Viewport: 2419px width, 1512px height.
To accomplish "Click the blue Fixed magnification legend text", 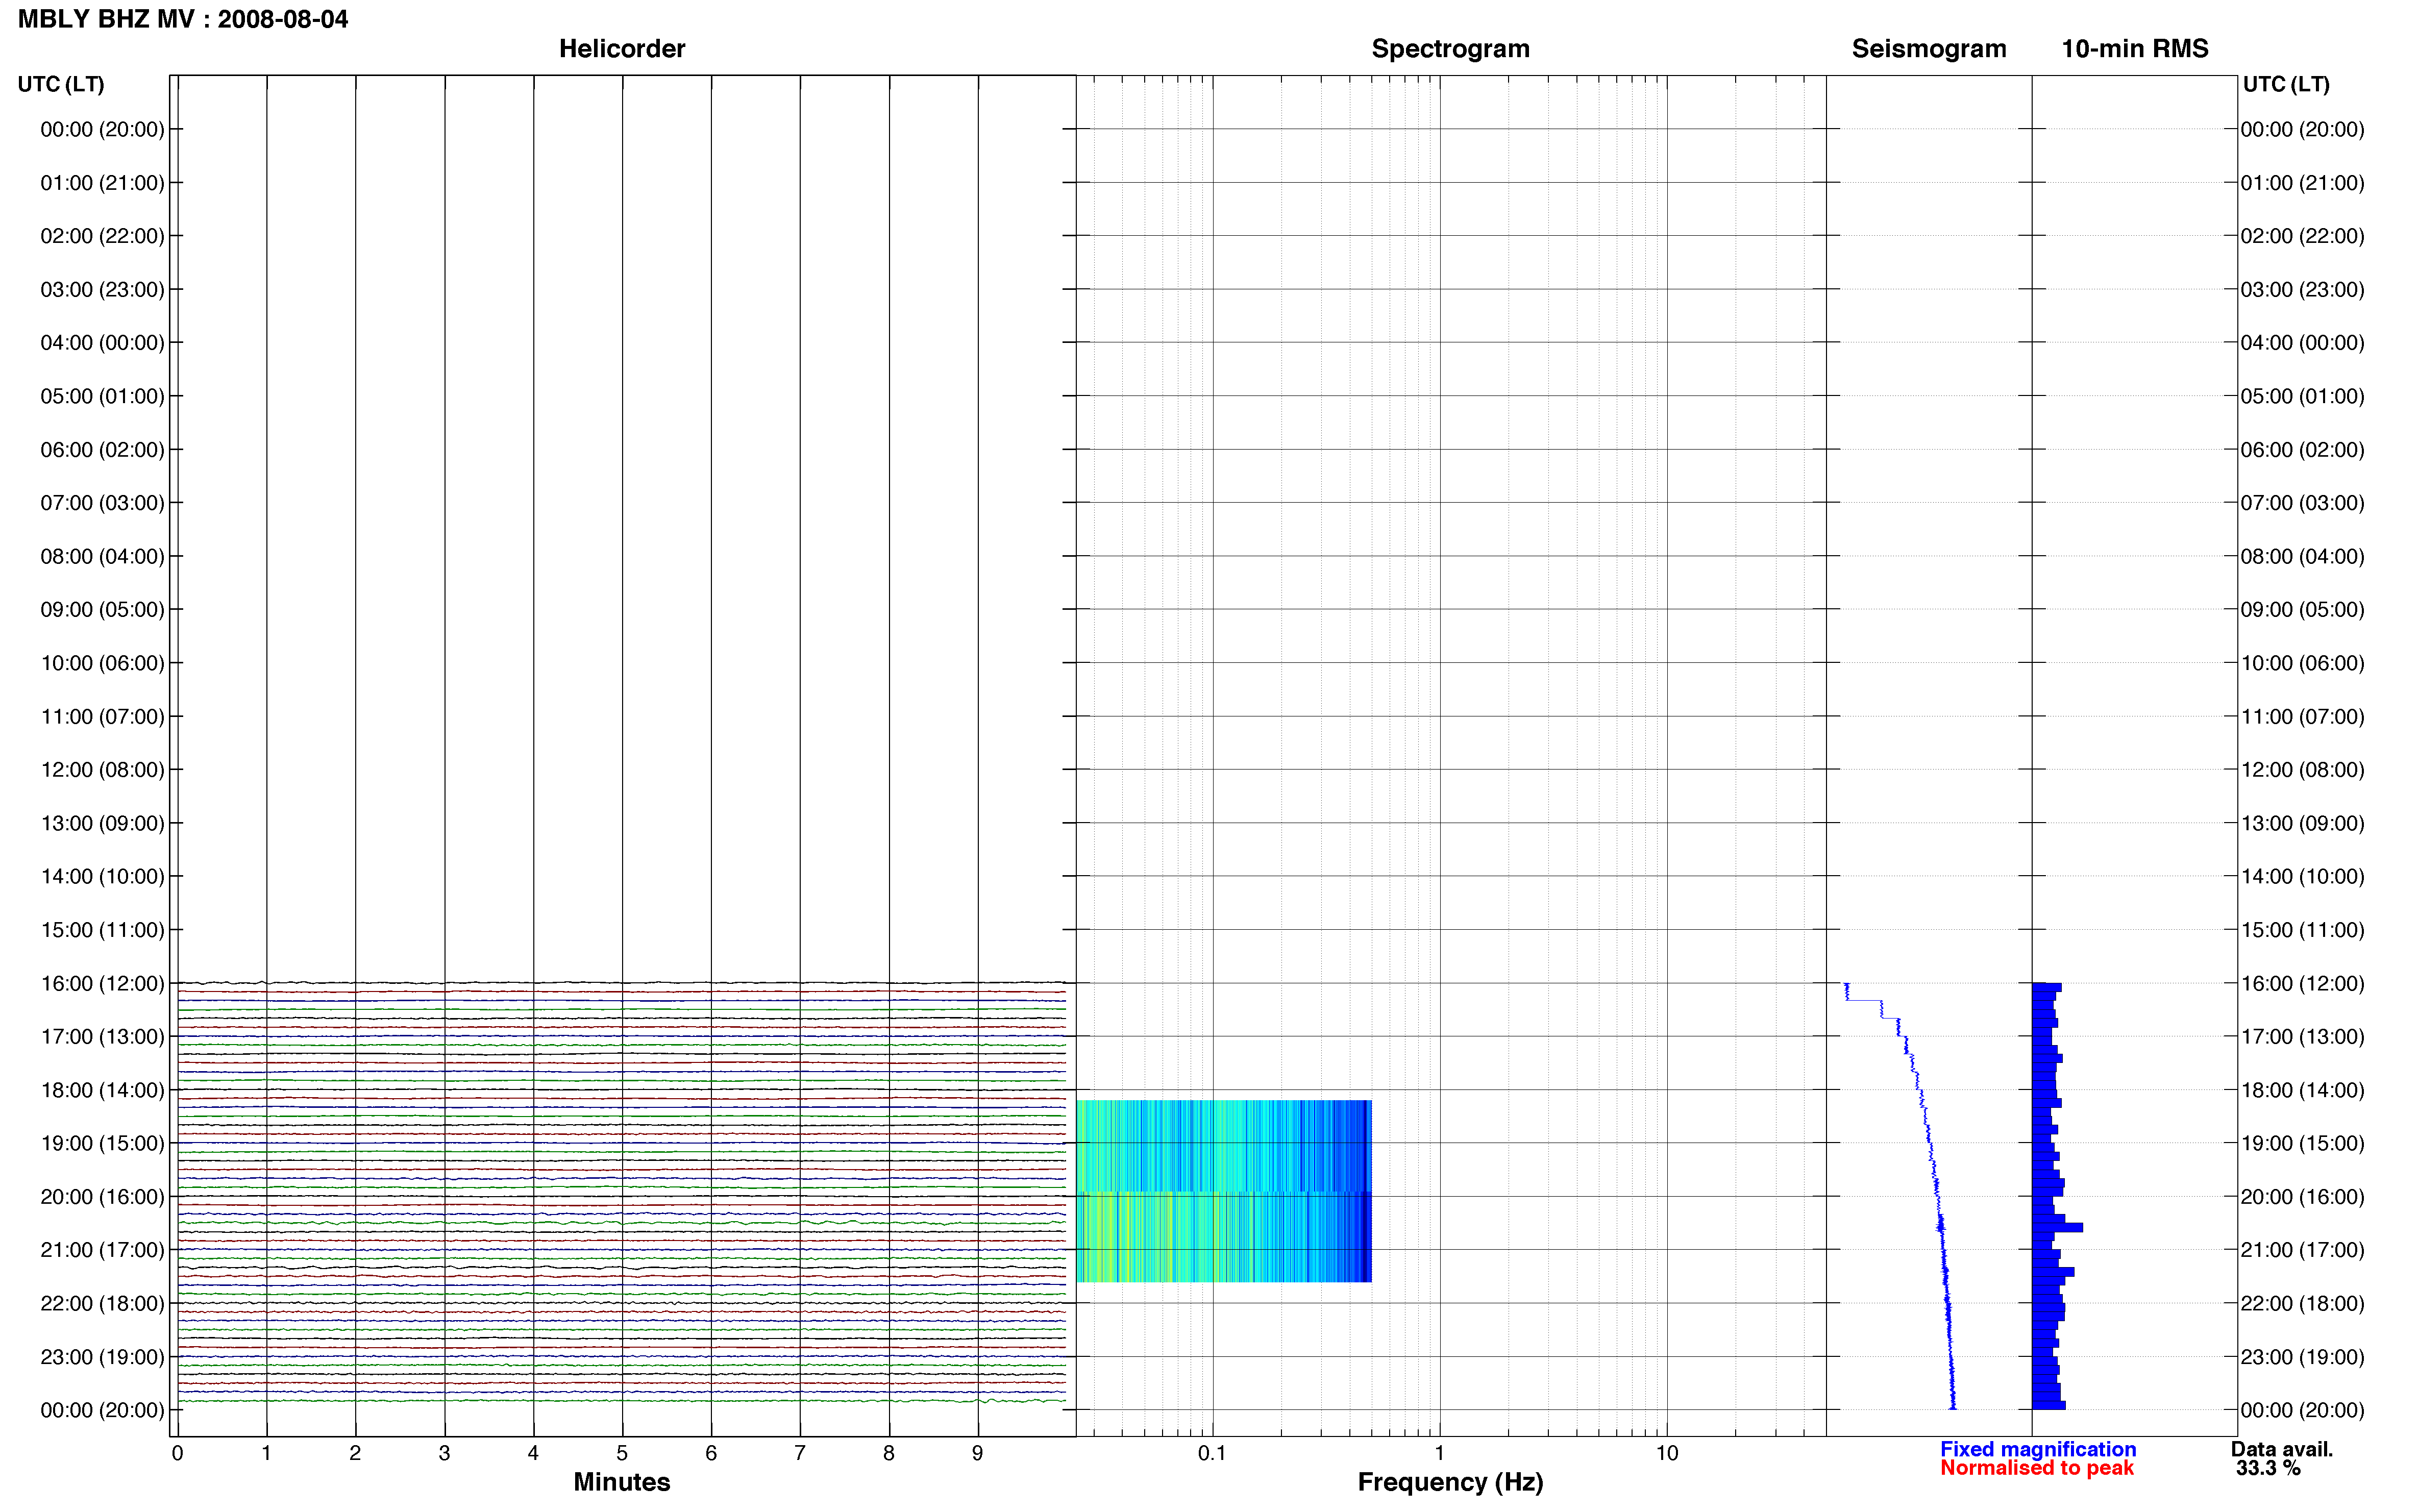I will (2038, 1449).
